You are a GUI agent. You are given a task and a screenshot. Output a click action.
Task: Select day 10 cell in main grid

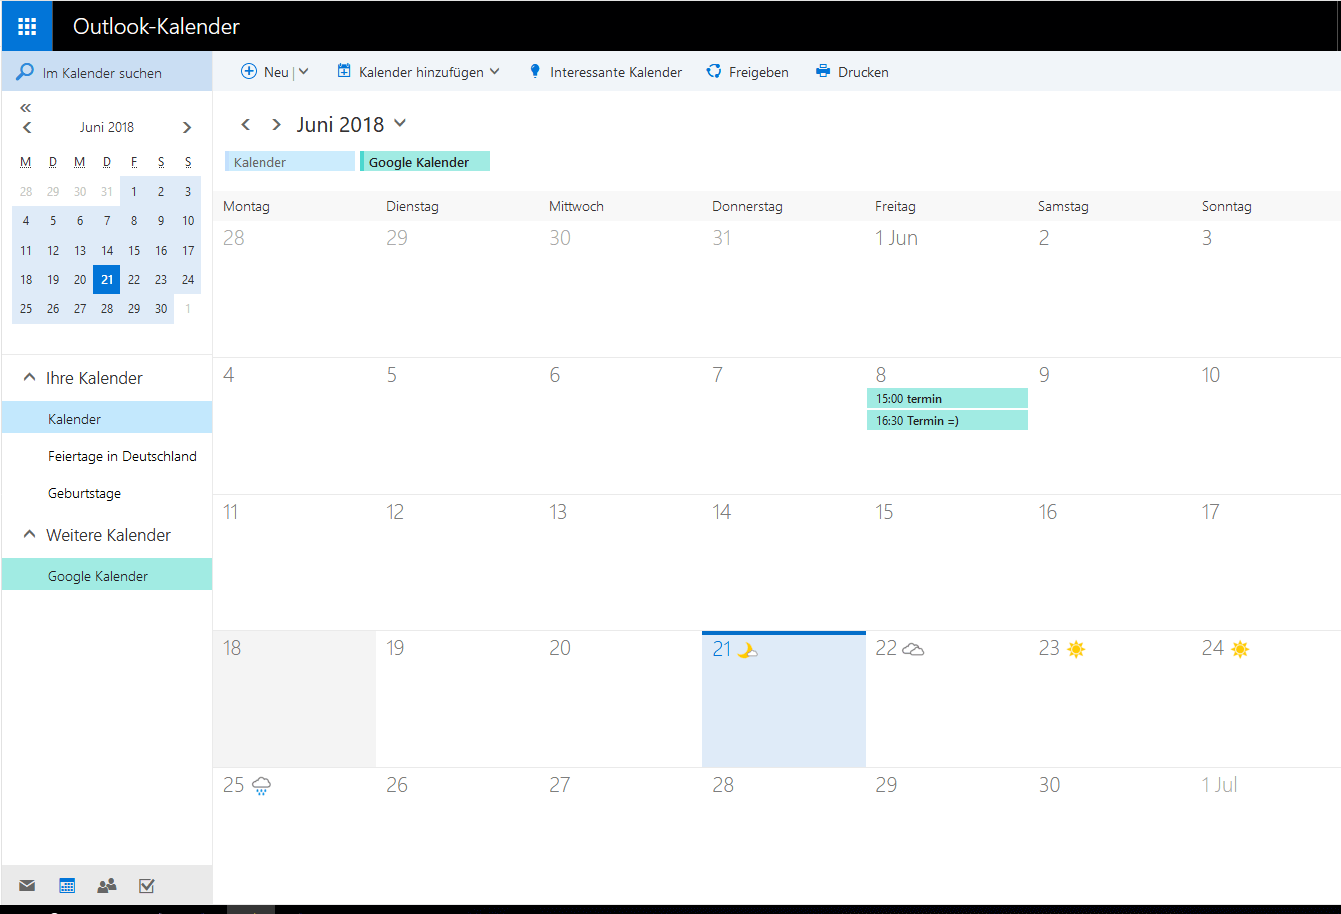(1266, 426)
